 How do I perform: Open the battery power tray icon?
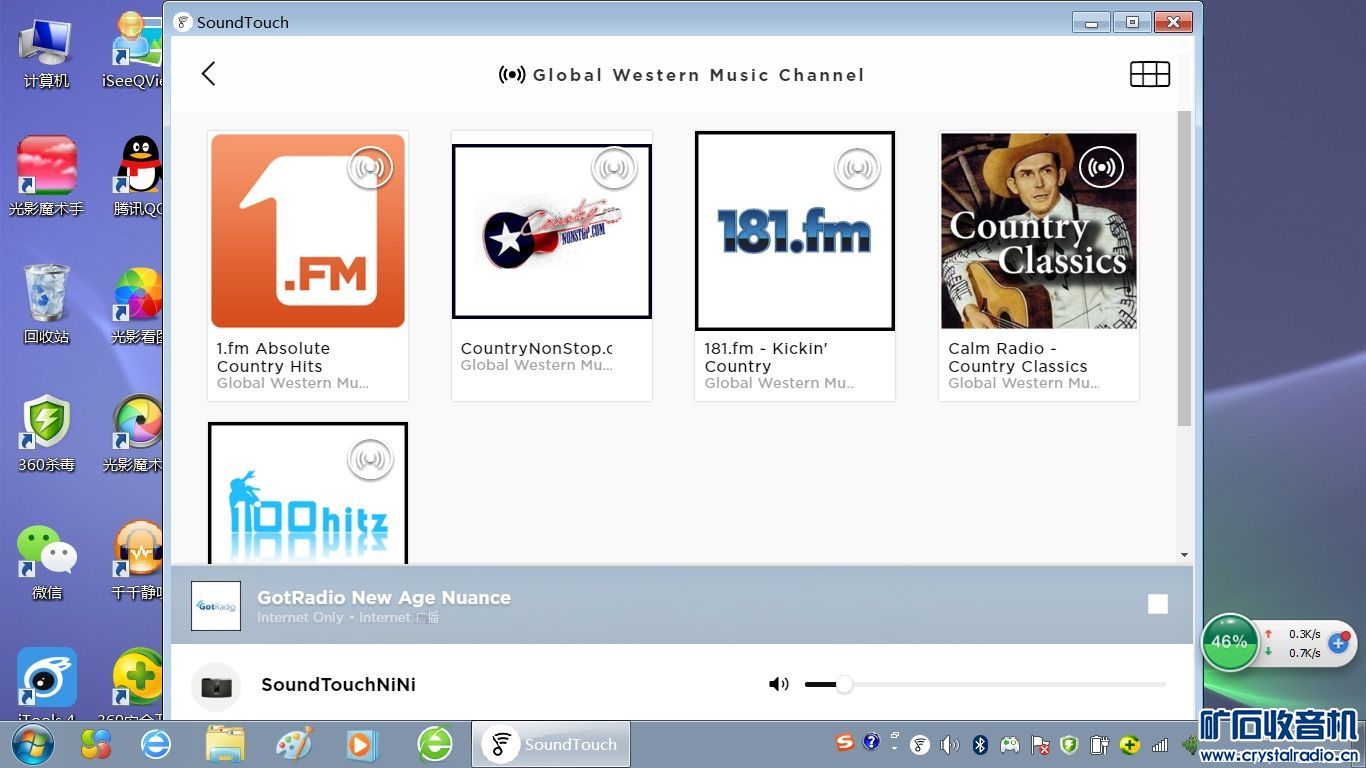[x=1099, y=745]
